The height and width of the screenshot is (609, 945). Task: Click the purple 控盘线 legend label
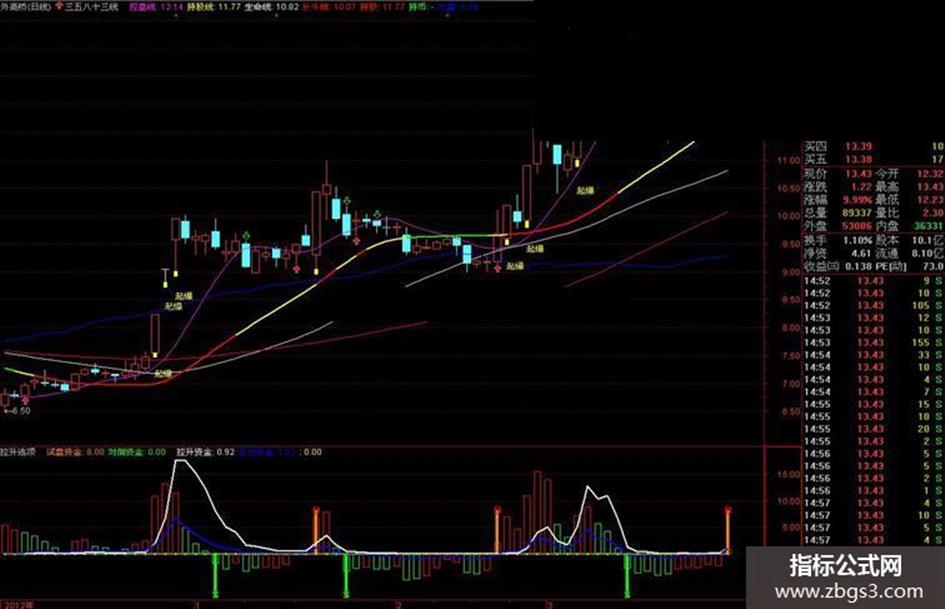pyautogui.click(x=143, y=7)
